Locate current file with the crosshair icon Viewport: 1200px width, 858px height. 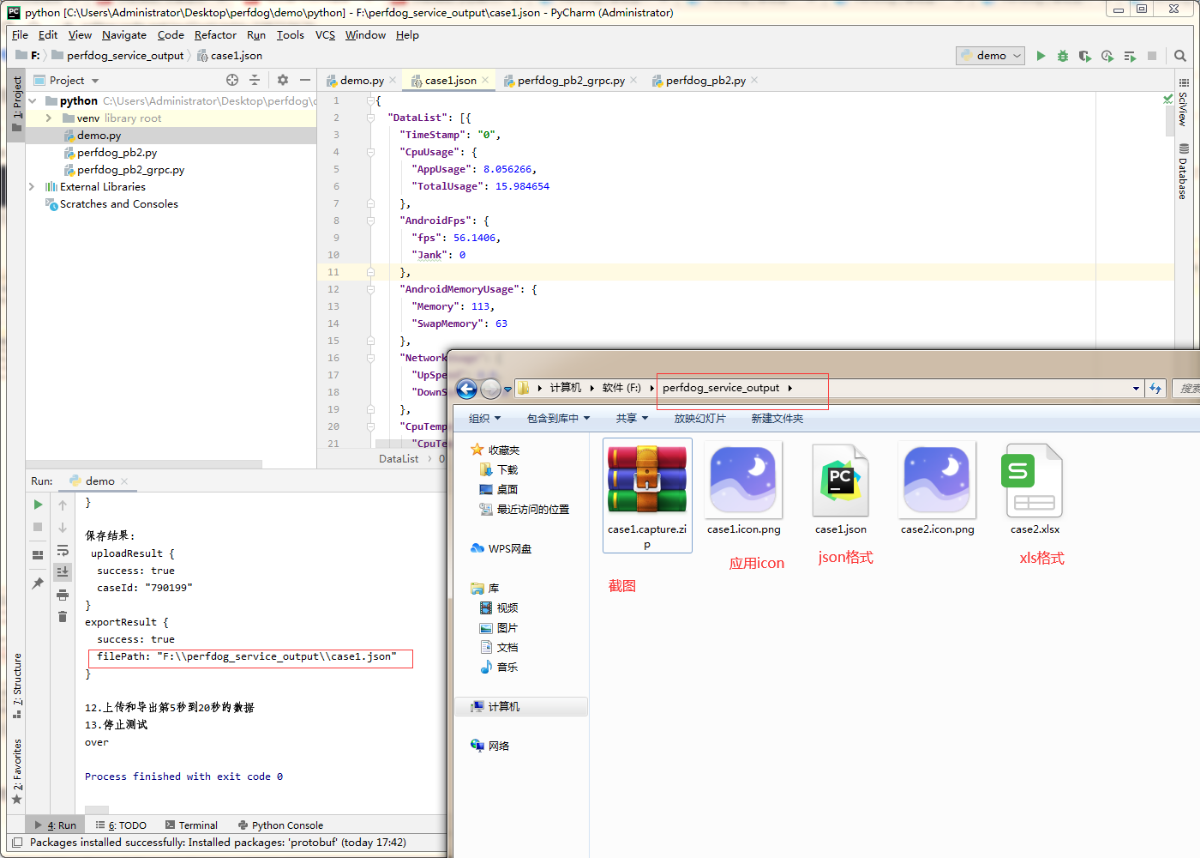point(232,80)
